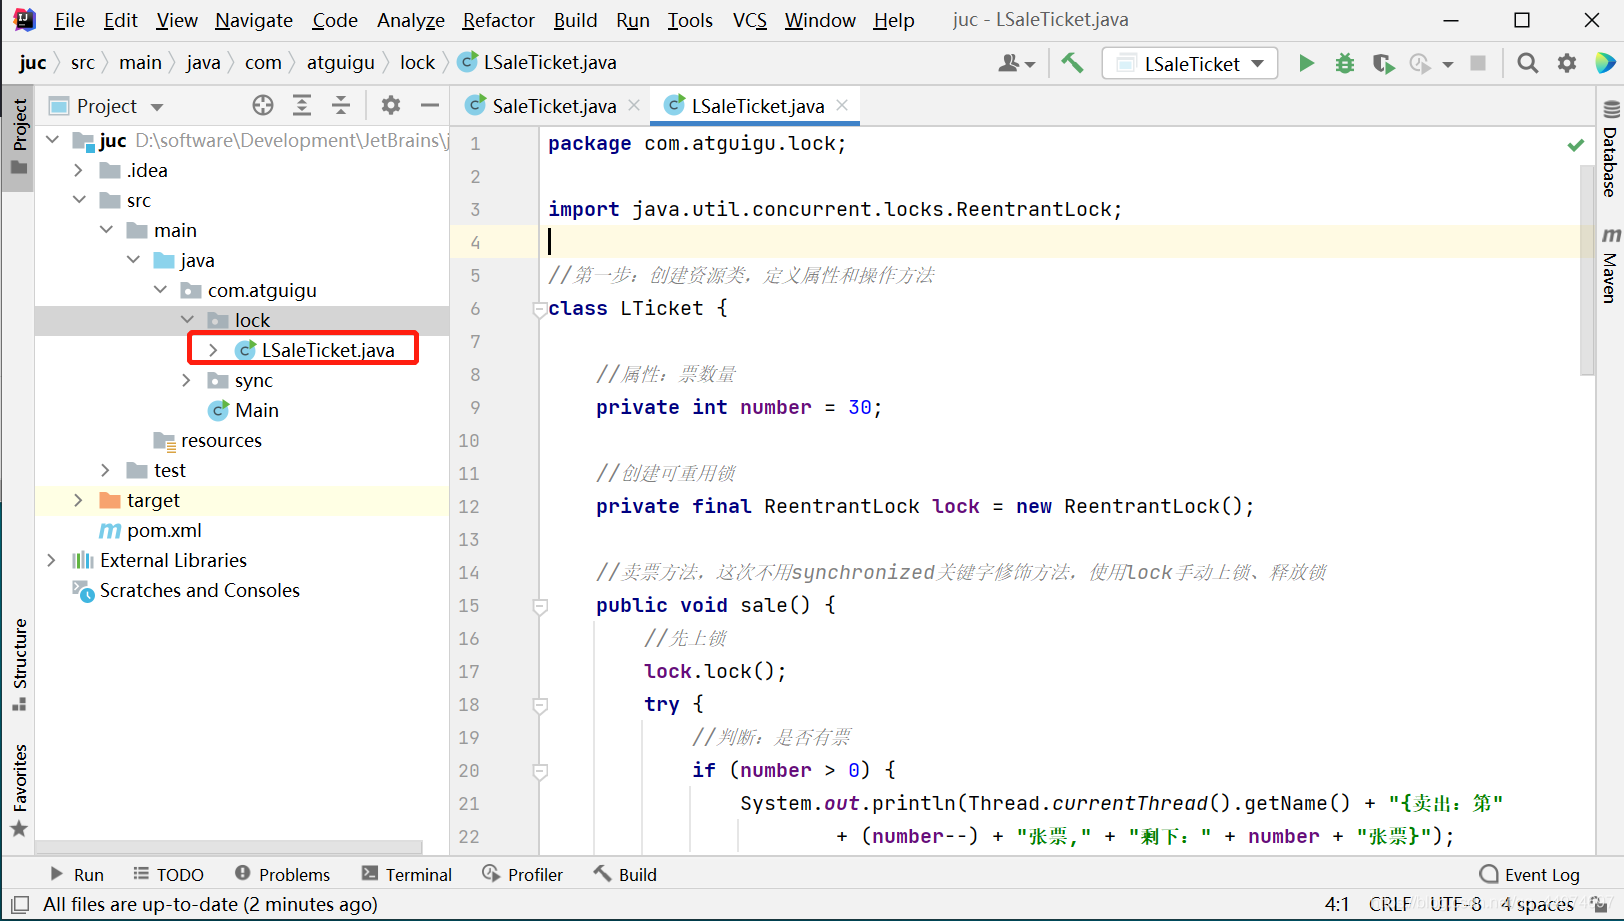Switch to SaleTicket.java tab

click(x=553, y=106)
